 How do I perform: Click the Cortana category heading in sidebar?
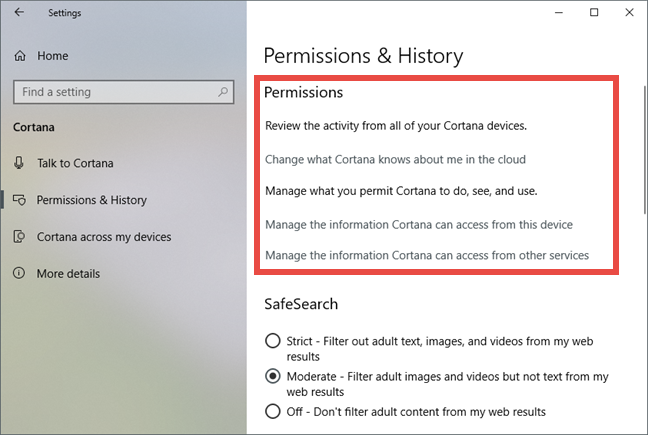34,127
